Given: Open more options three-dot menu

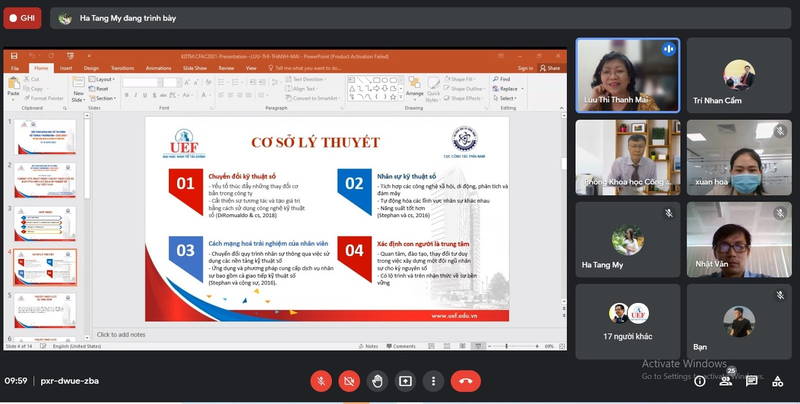Looking at the screenshot, I should [x=434, y=380].
